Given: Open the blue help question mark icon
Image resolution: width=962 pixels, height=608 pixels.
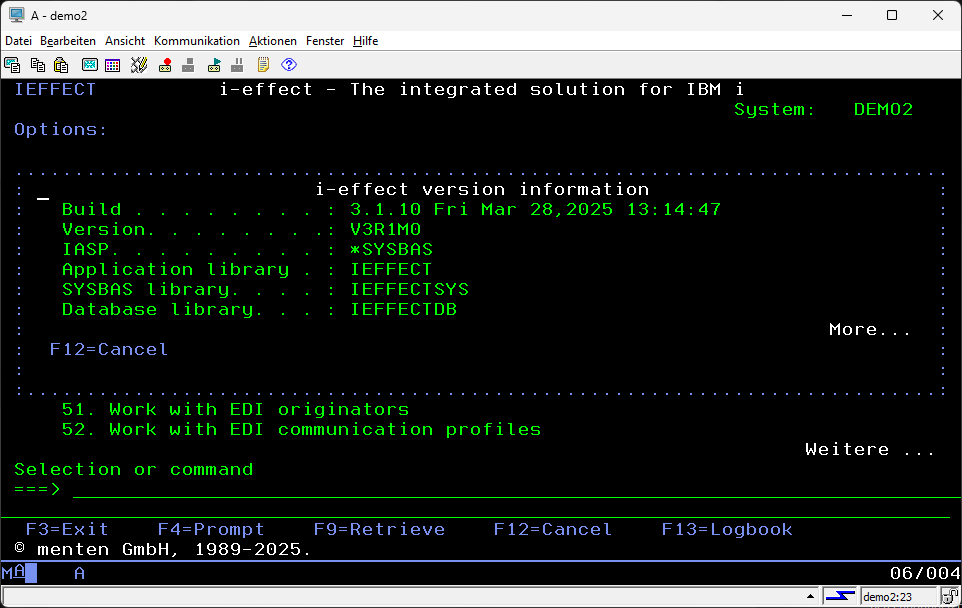Looking at the screenshot, I should [x=289, y=65].
